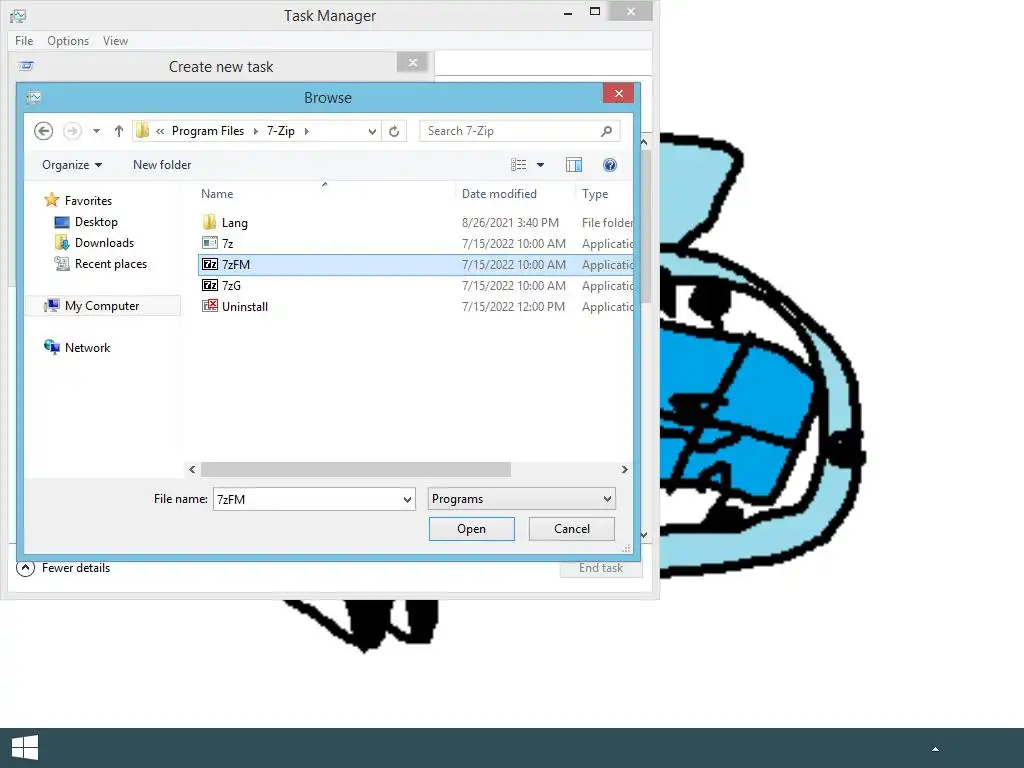The height and width of the screenshot is (768, 1024).
Task: Create a New folder
Action: point(162,165)
